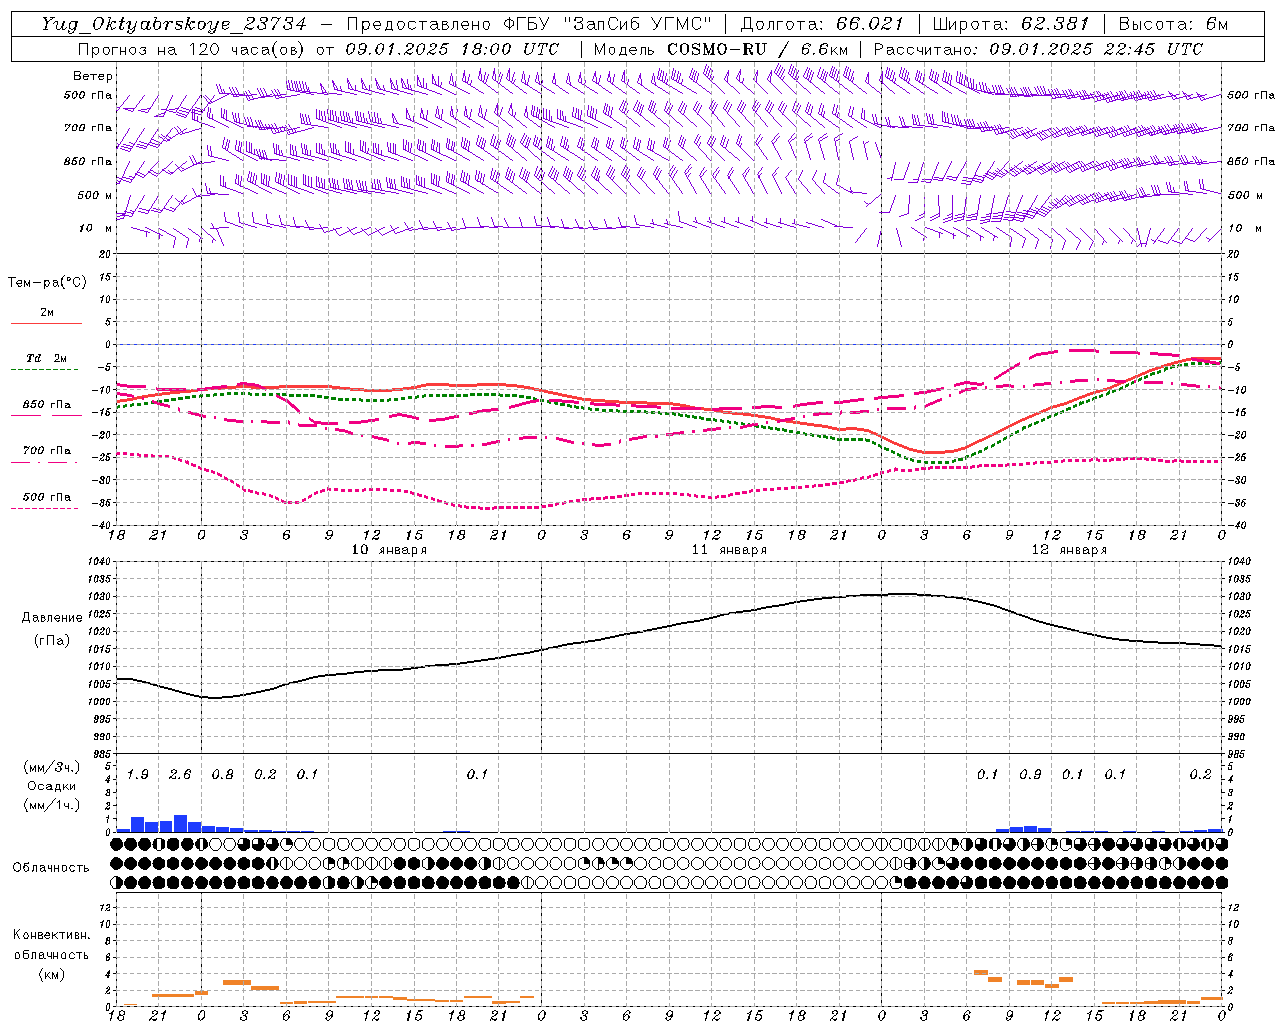Viewport: 1280px width, 1024px height.
Task: Click the (мм/3ч.) unit label
Action: pos(51,767)
